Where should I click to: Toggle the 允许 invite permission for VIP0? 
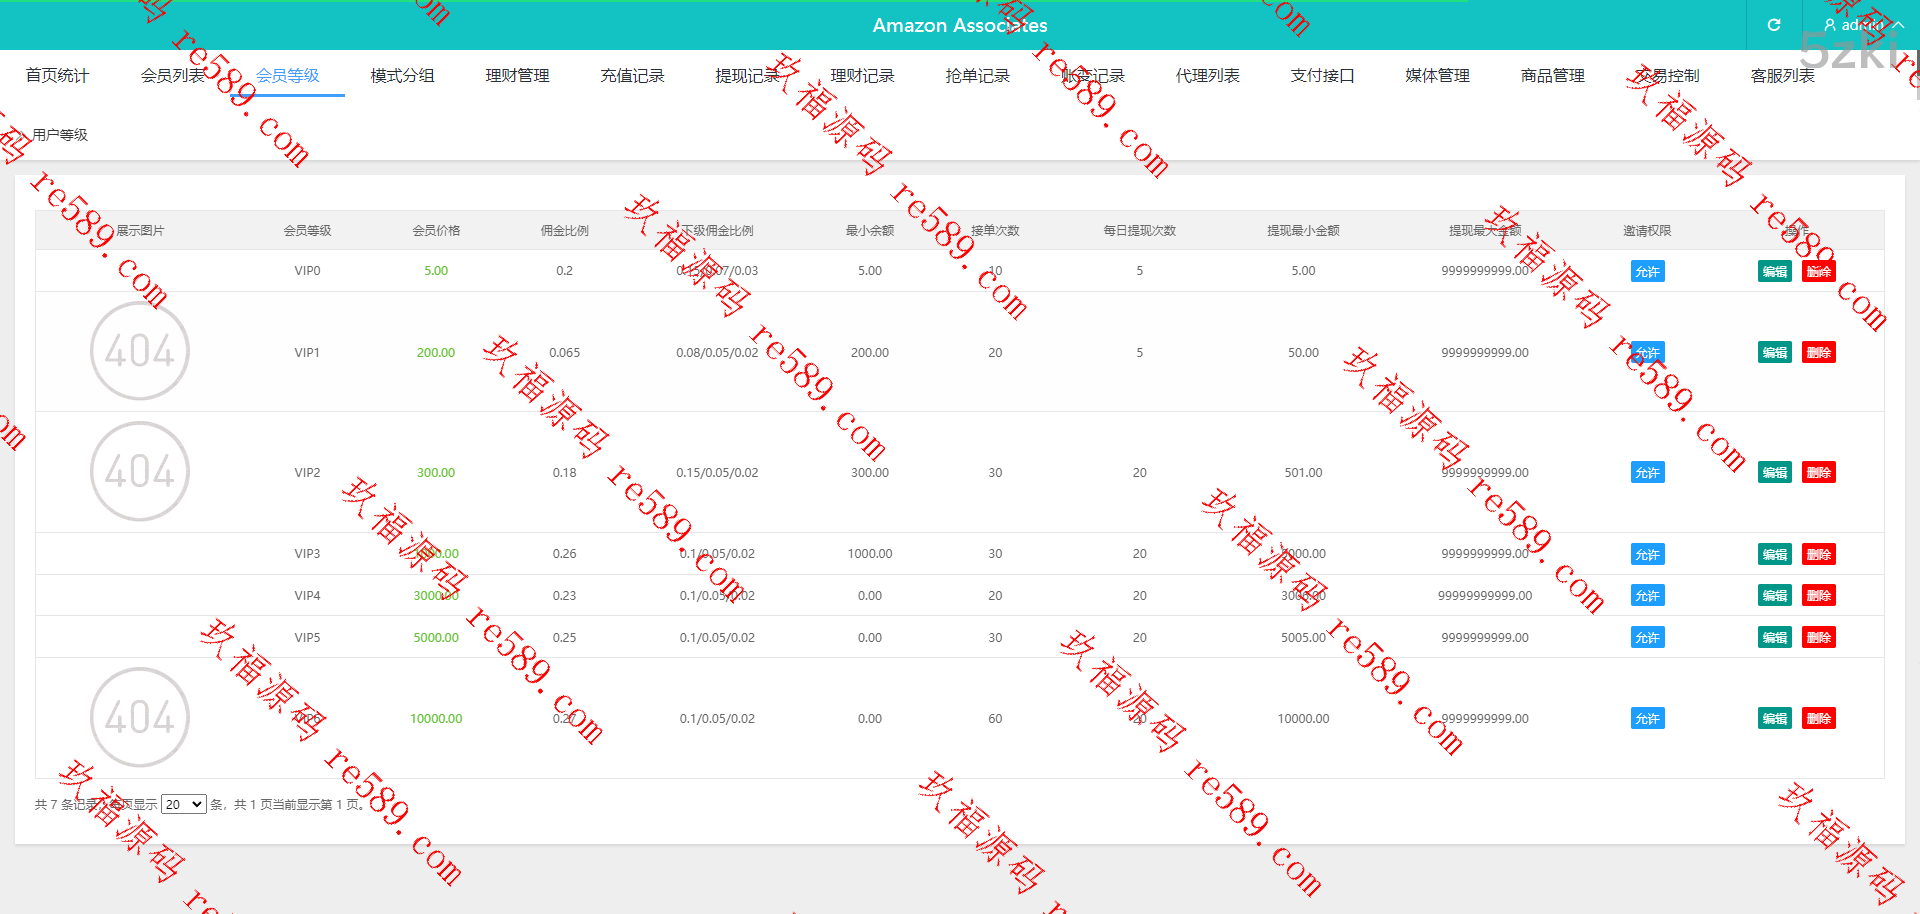(1647, 271)
